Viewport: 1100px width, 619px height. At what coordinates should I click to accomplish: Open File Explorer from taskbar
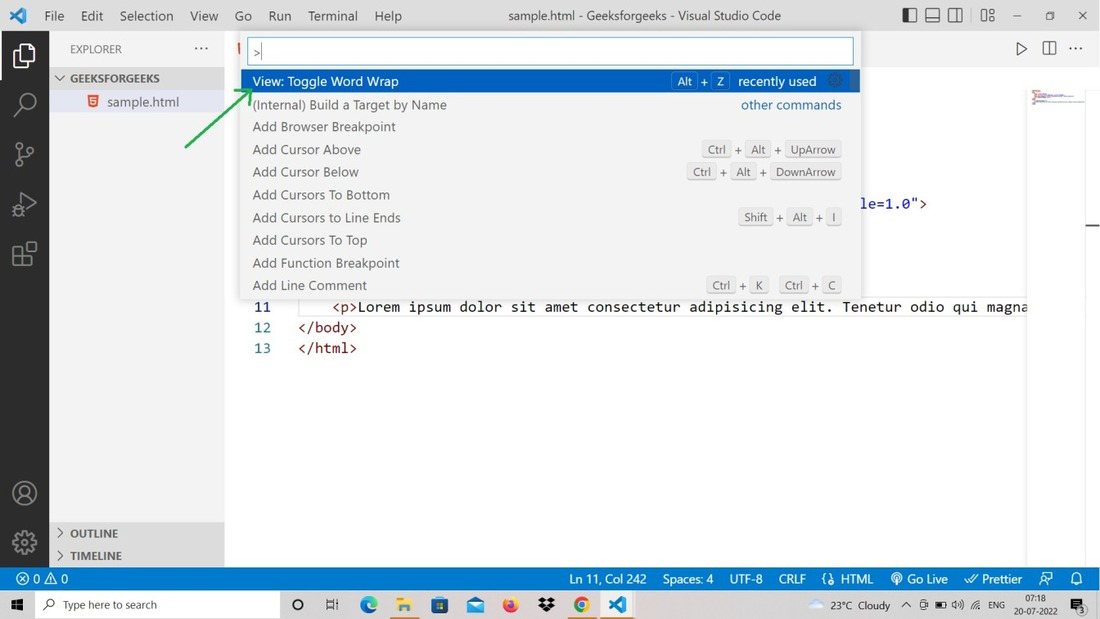click(x=404, y=604)
